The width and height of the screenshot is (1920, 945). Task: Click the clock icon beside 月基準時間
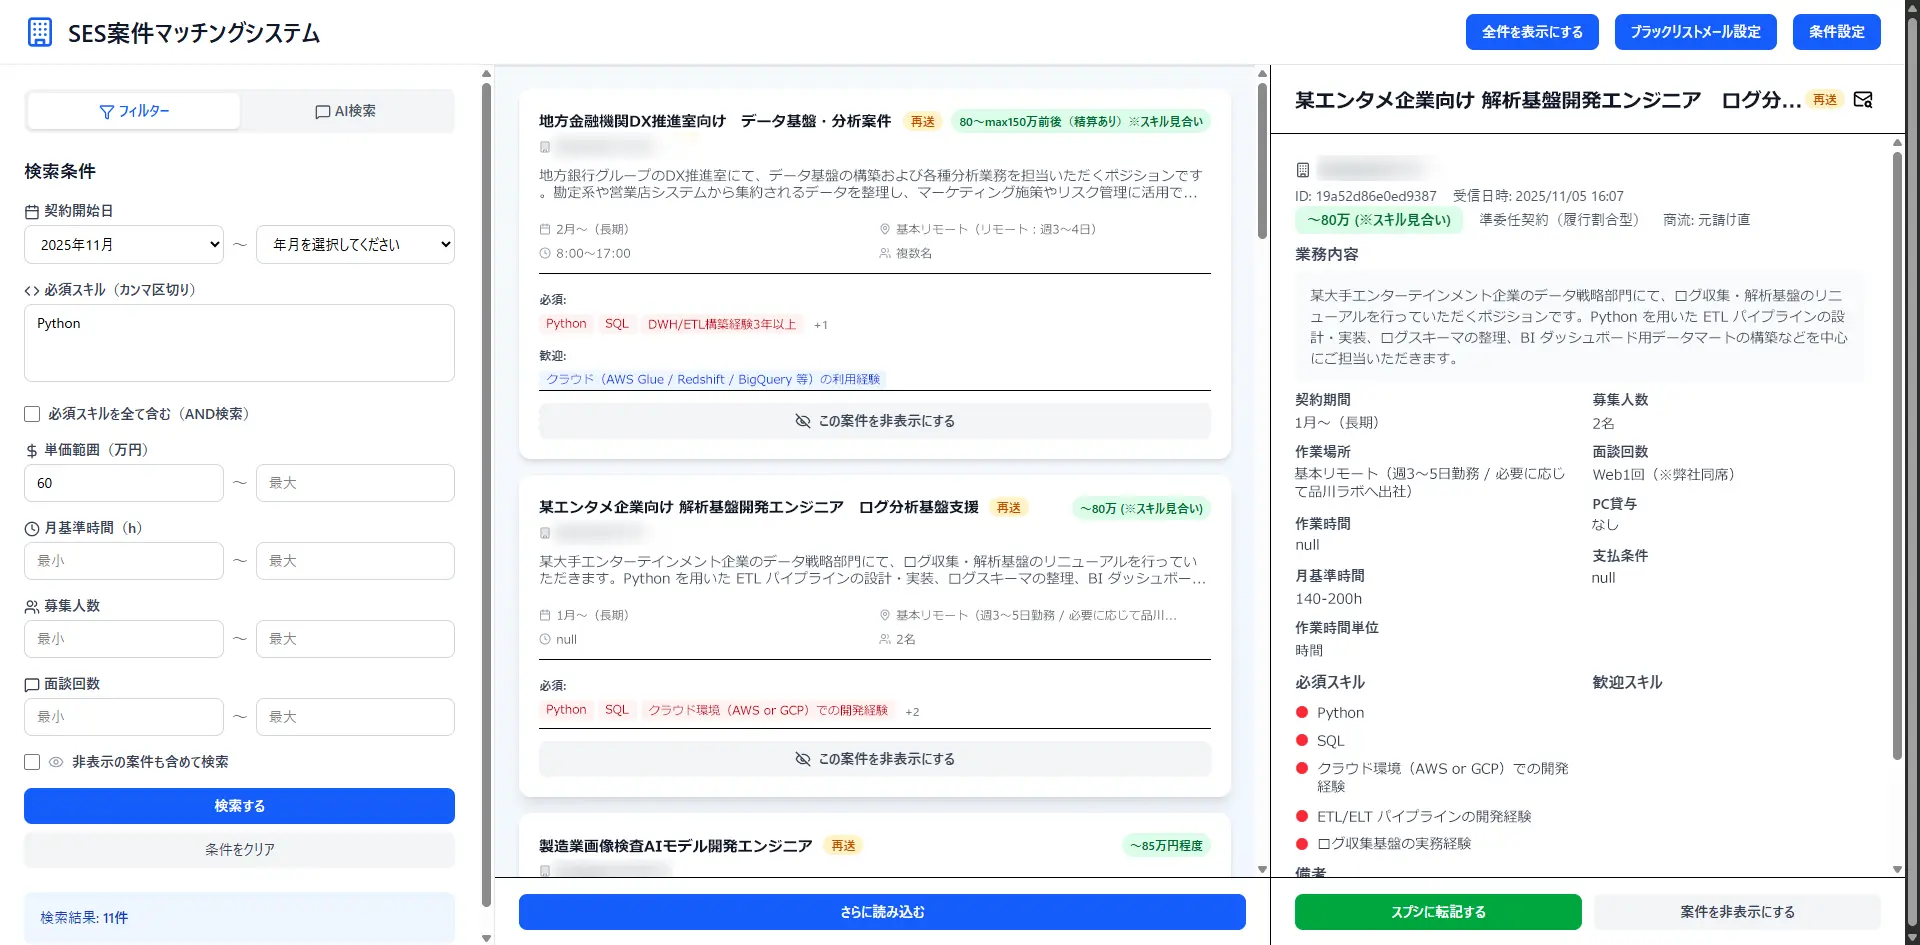(32, 529)
